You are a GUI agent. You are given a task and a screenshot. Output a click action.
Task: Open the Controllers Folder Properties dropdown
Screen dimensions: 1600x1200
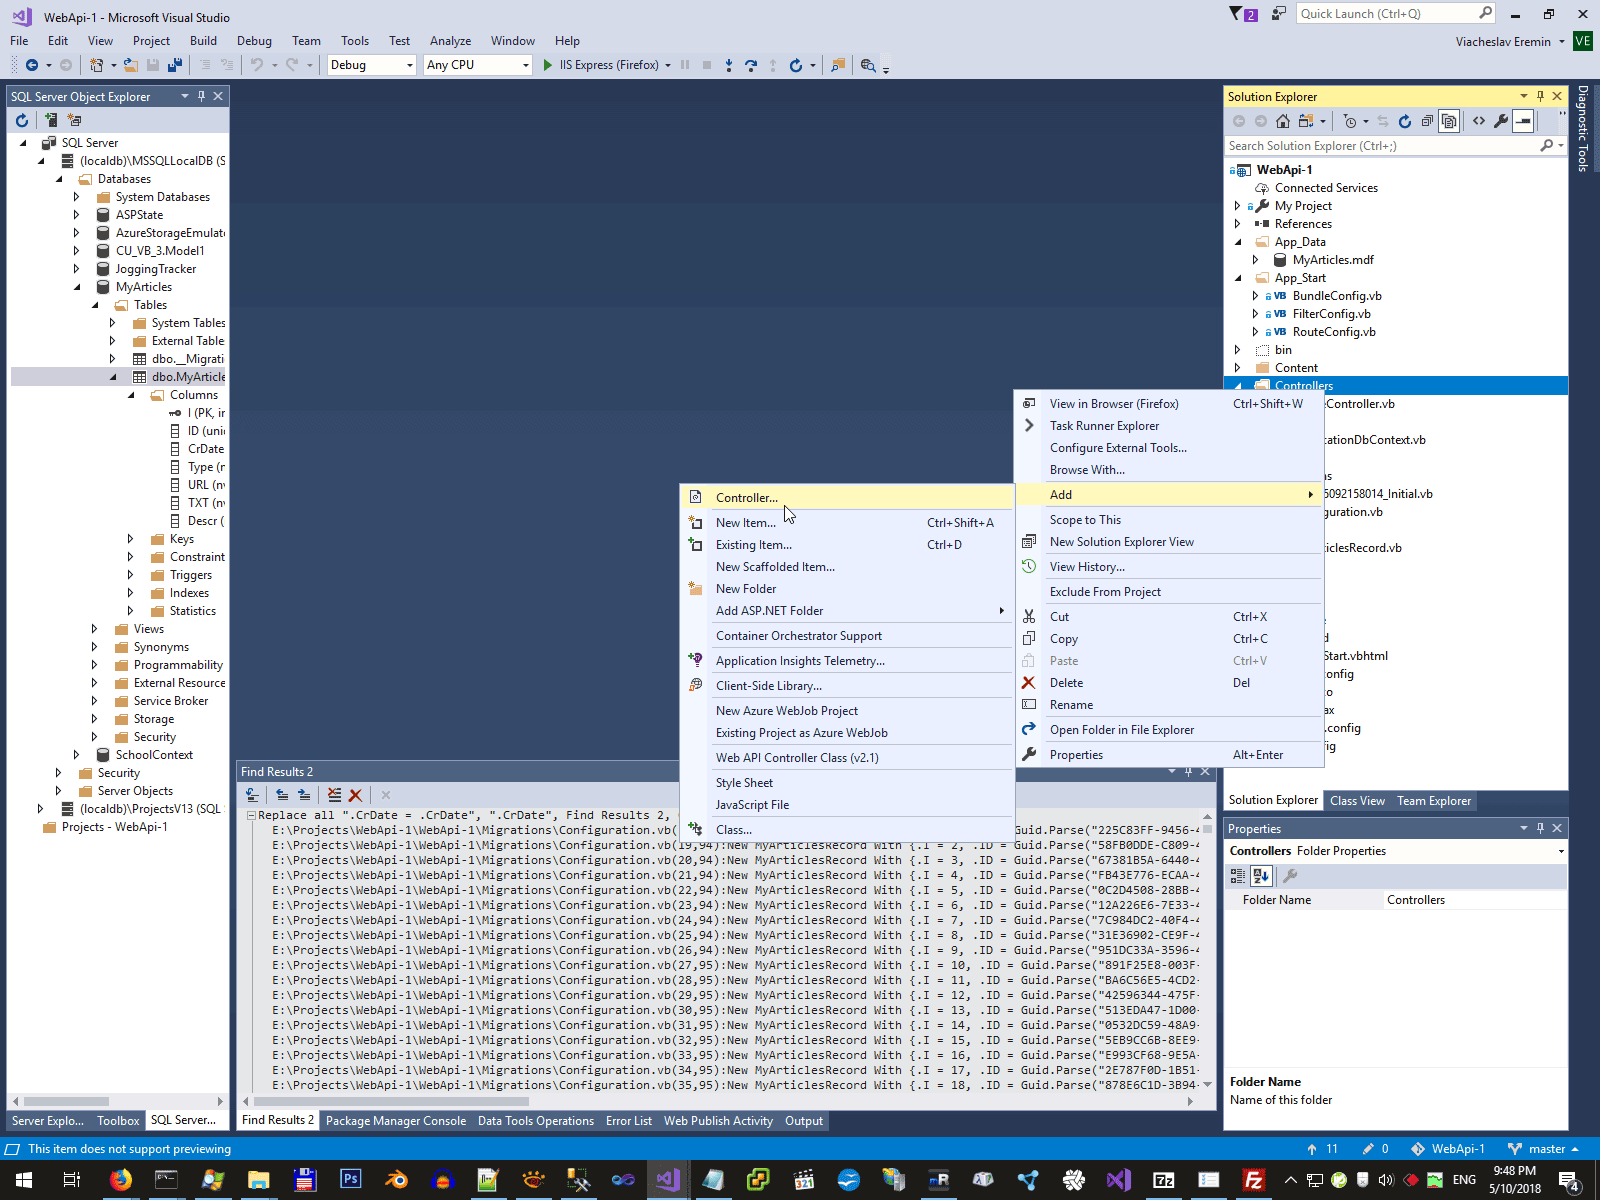coord(1561,851)
